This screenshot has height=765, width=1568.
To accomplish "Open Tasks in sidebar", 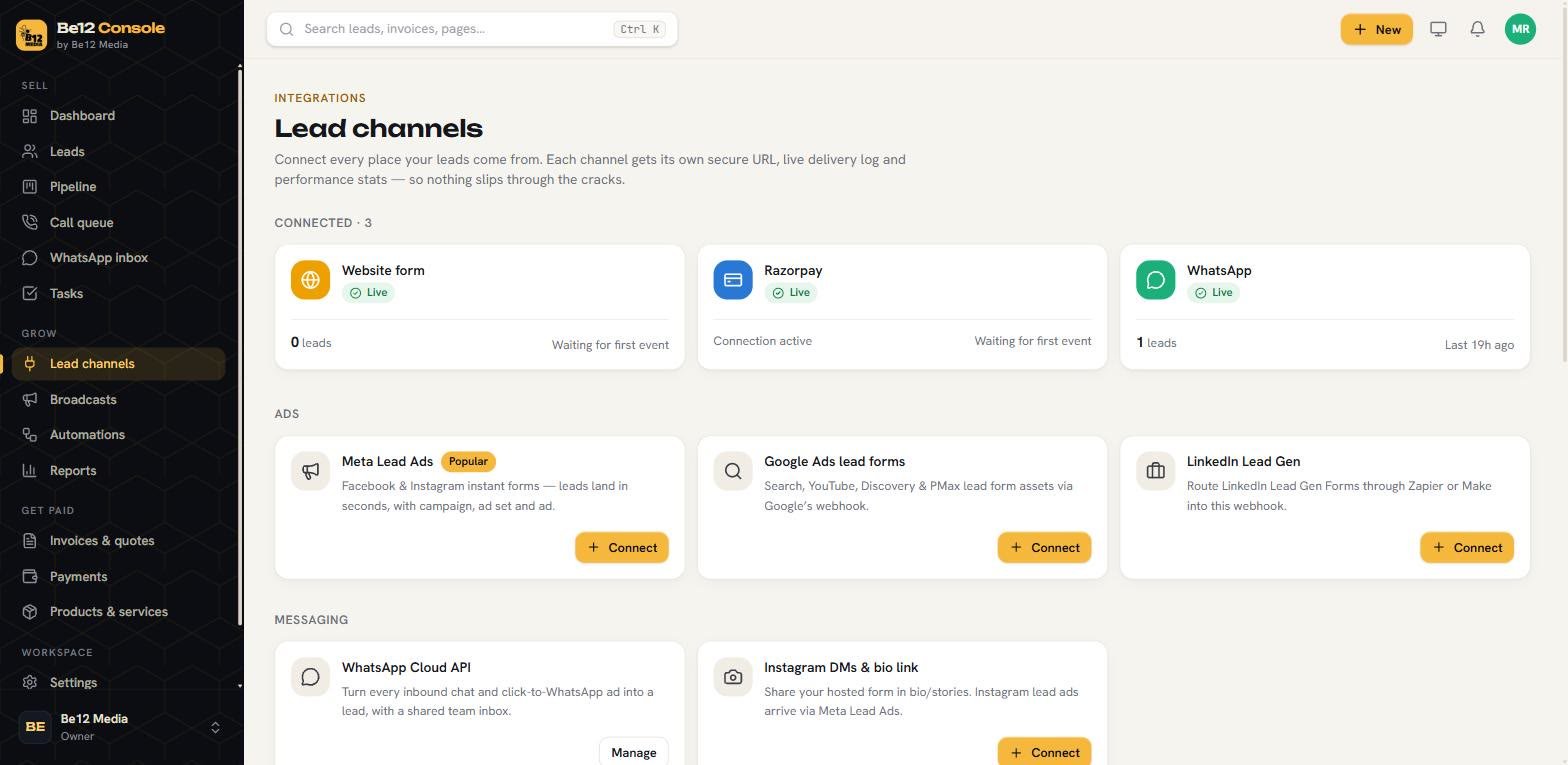I will point(118,294).
